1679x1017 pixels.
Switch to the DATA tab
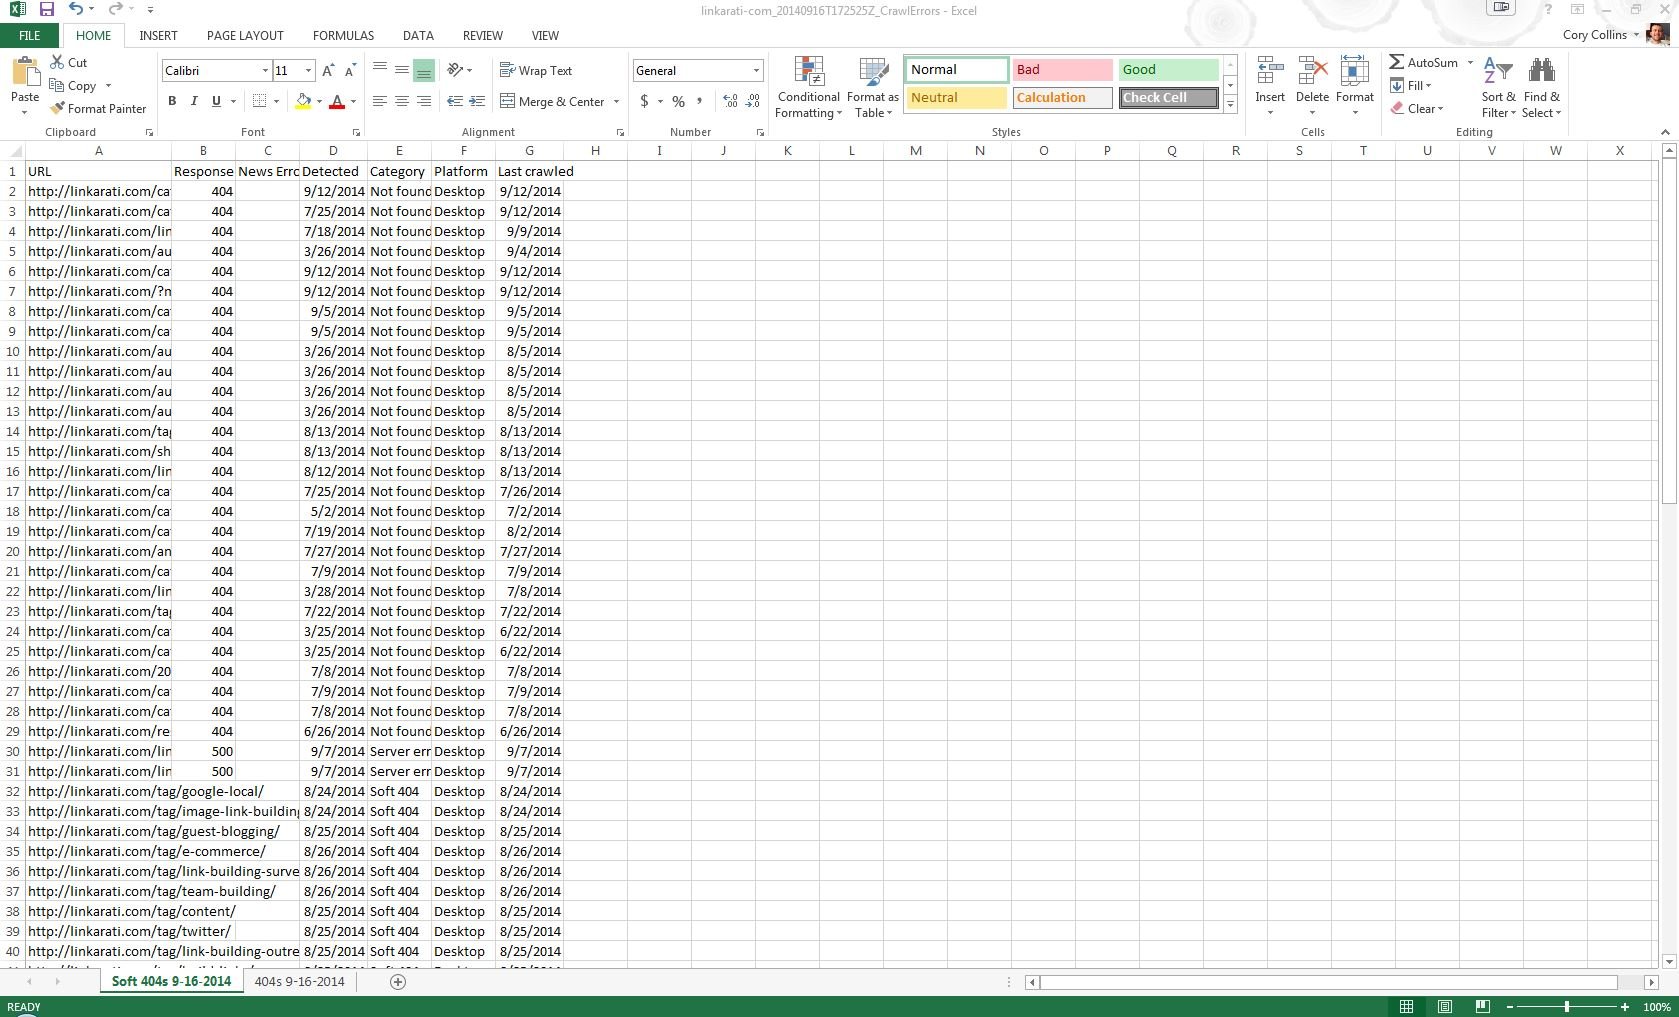pos(418,35)
